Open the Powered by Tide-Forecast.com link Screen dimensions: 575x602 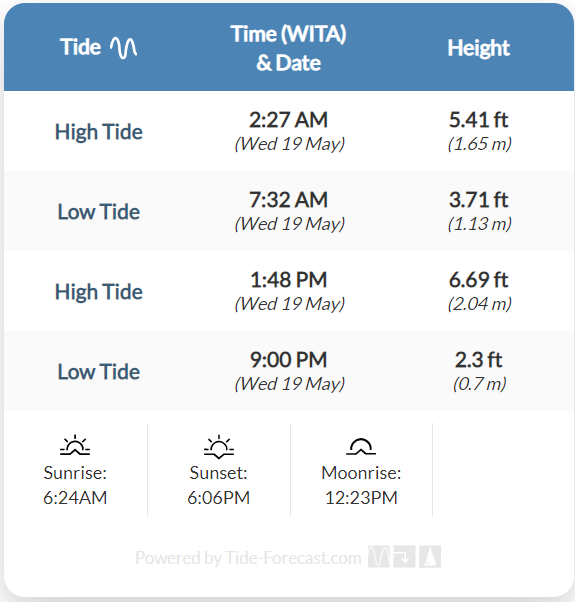click(x=248, y=557)
